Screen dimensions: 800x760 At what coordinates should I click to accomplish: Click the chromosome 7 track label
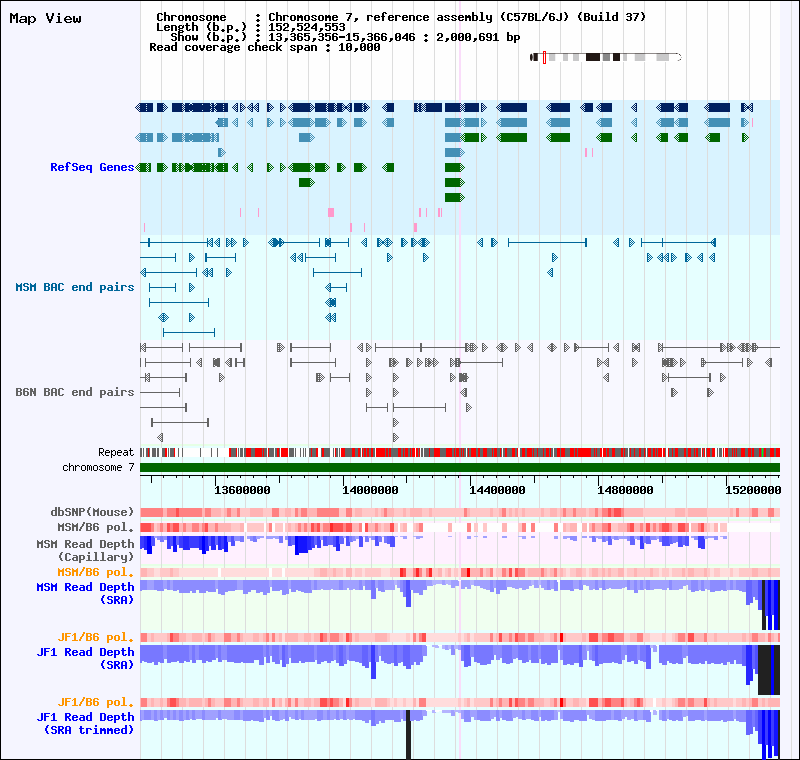pyautogui.click(x=98, y=467)
